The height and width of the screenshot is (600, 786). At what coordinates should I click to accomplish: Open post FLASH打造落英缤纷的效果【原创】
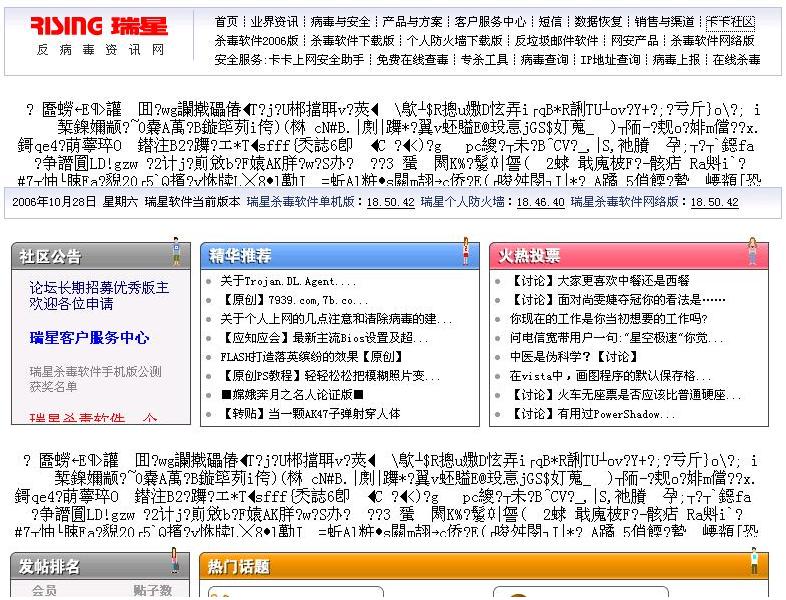[312, 357]
